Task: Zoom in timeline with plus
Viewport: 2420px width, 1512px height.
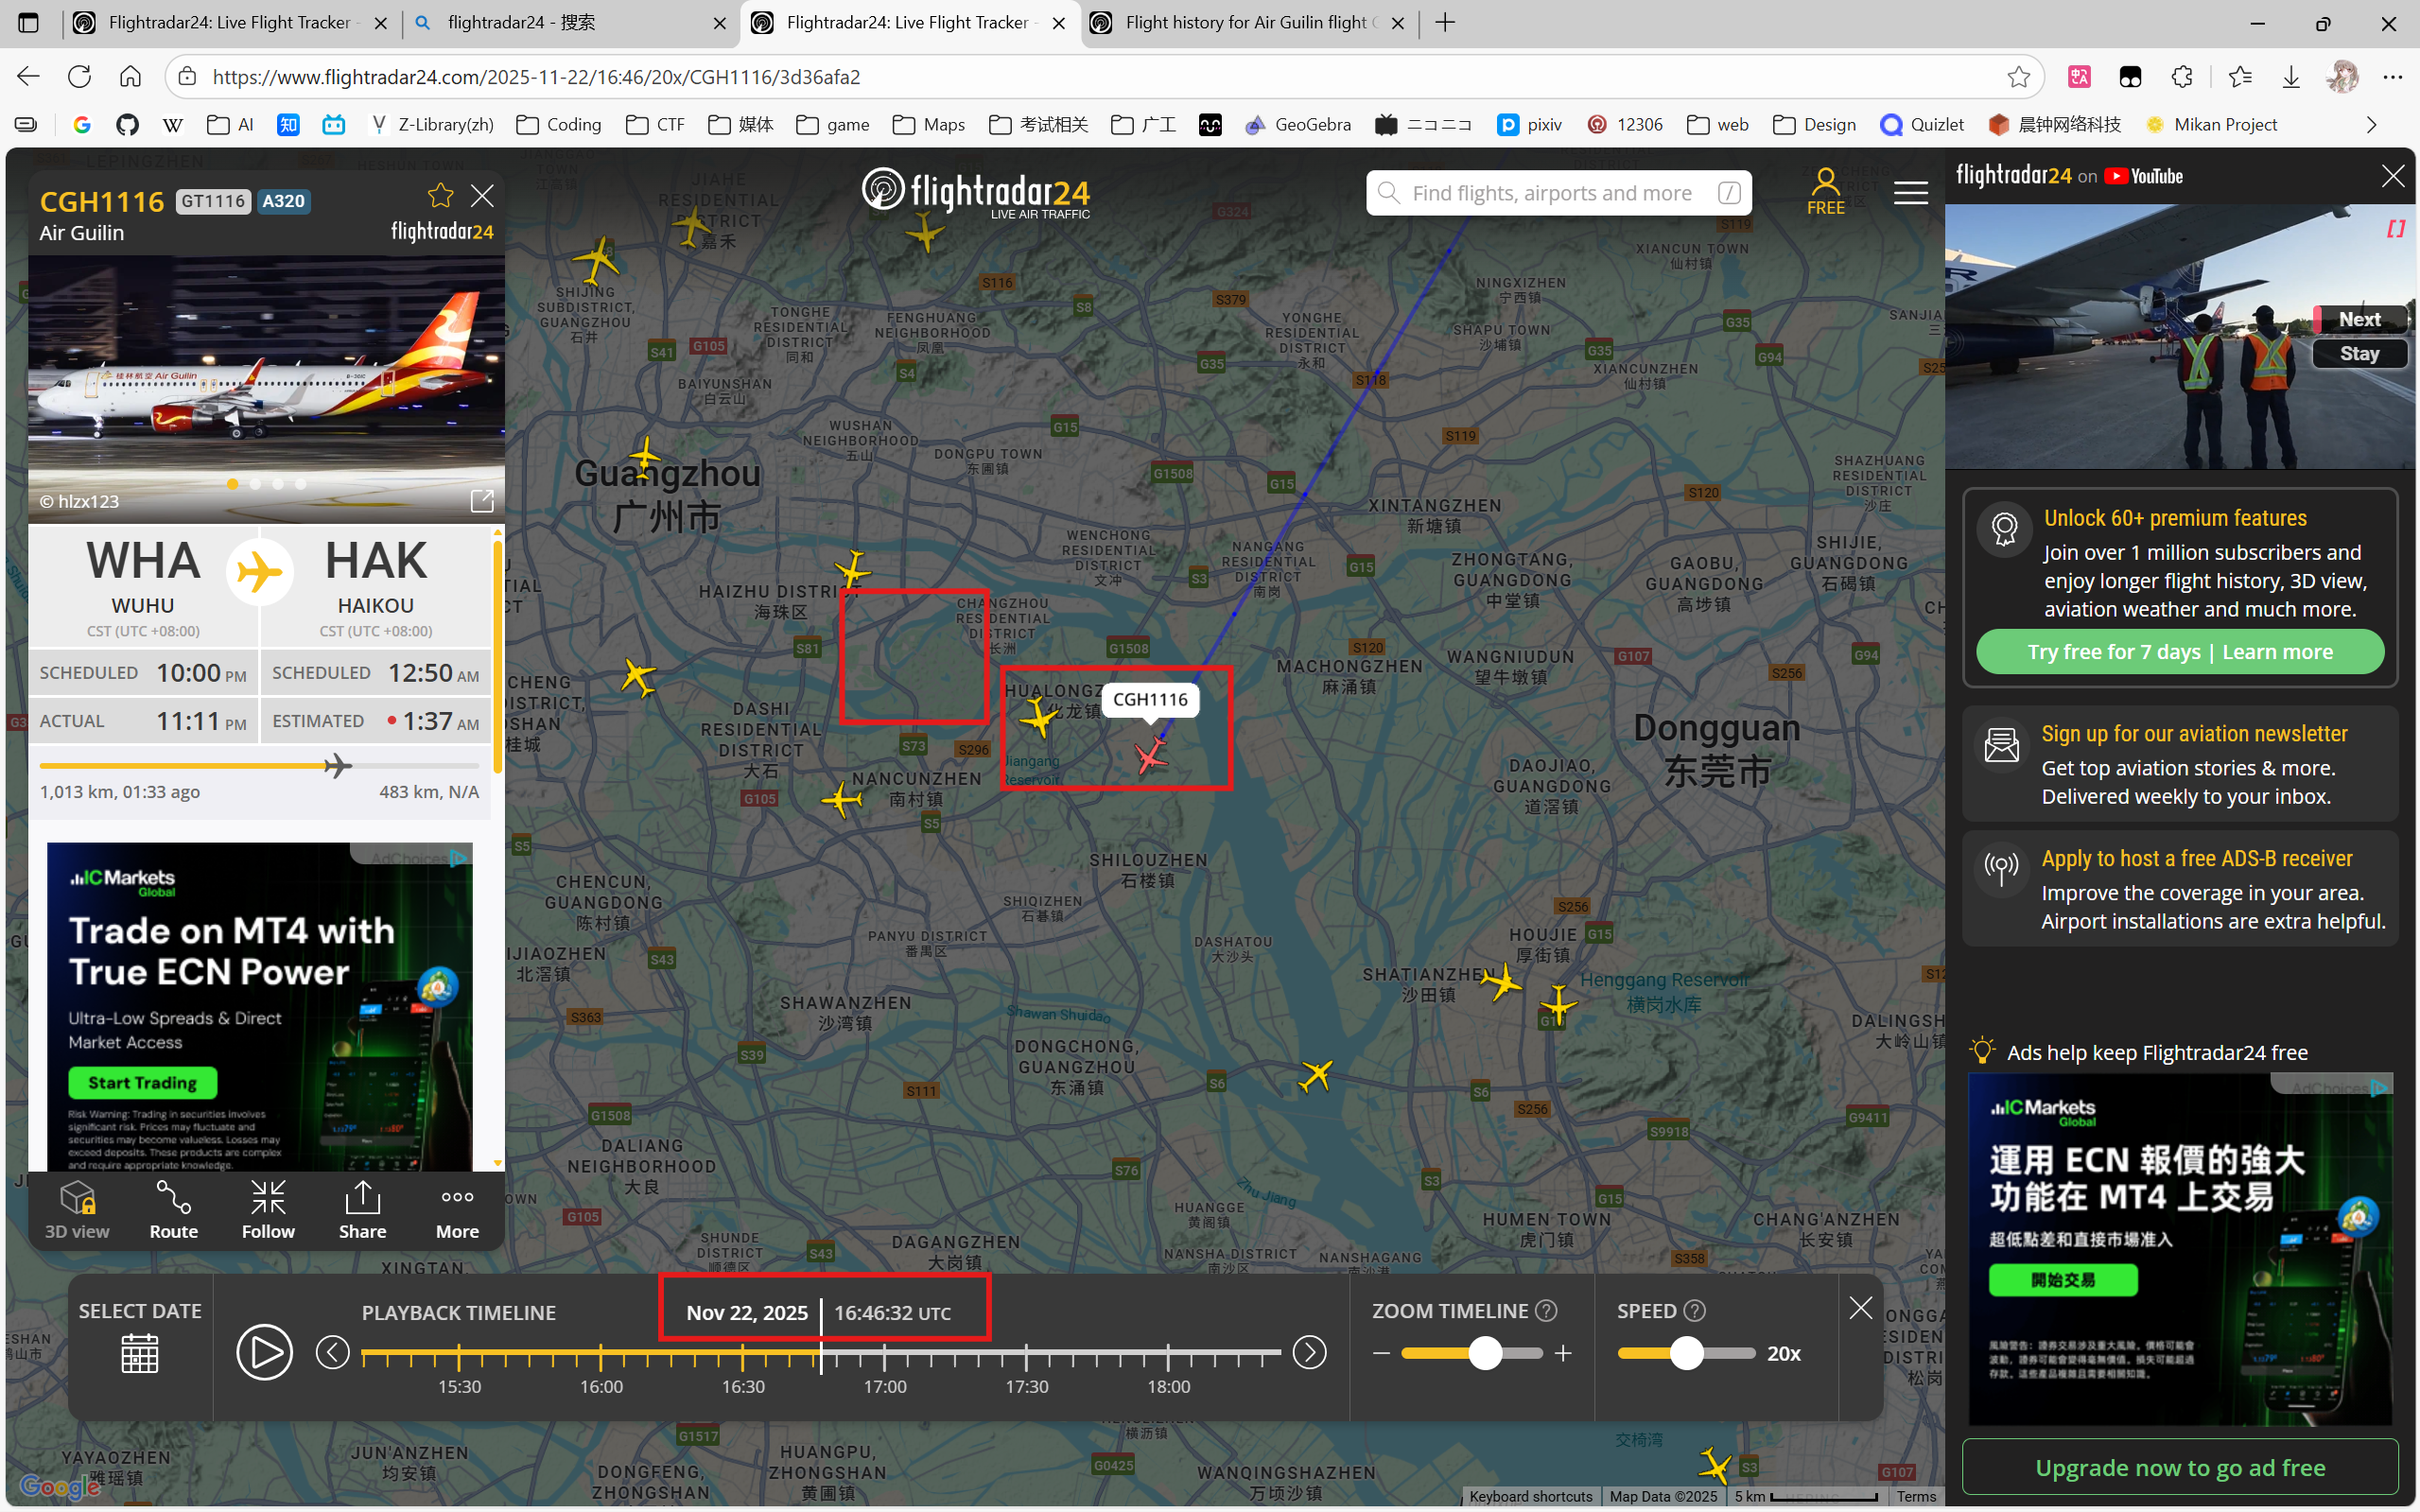Action: pos(1564,1353)
